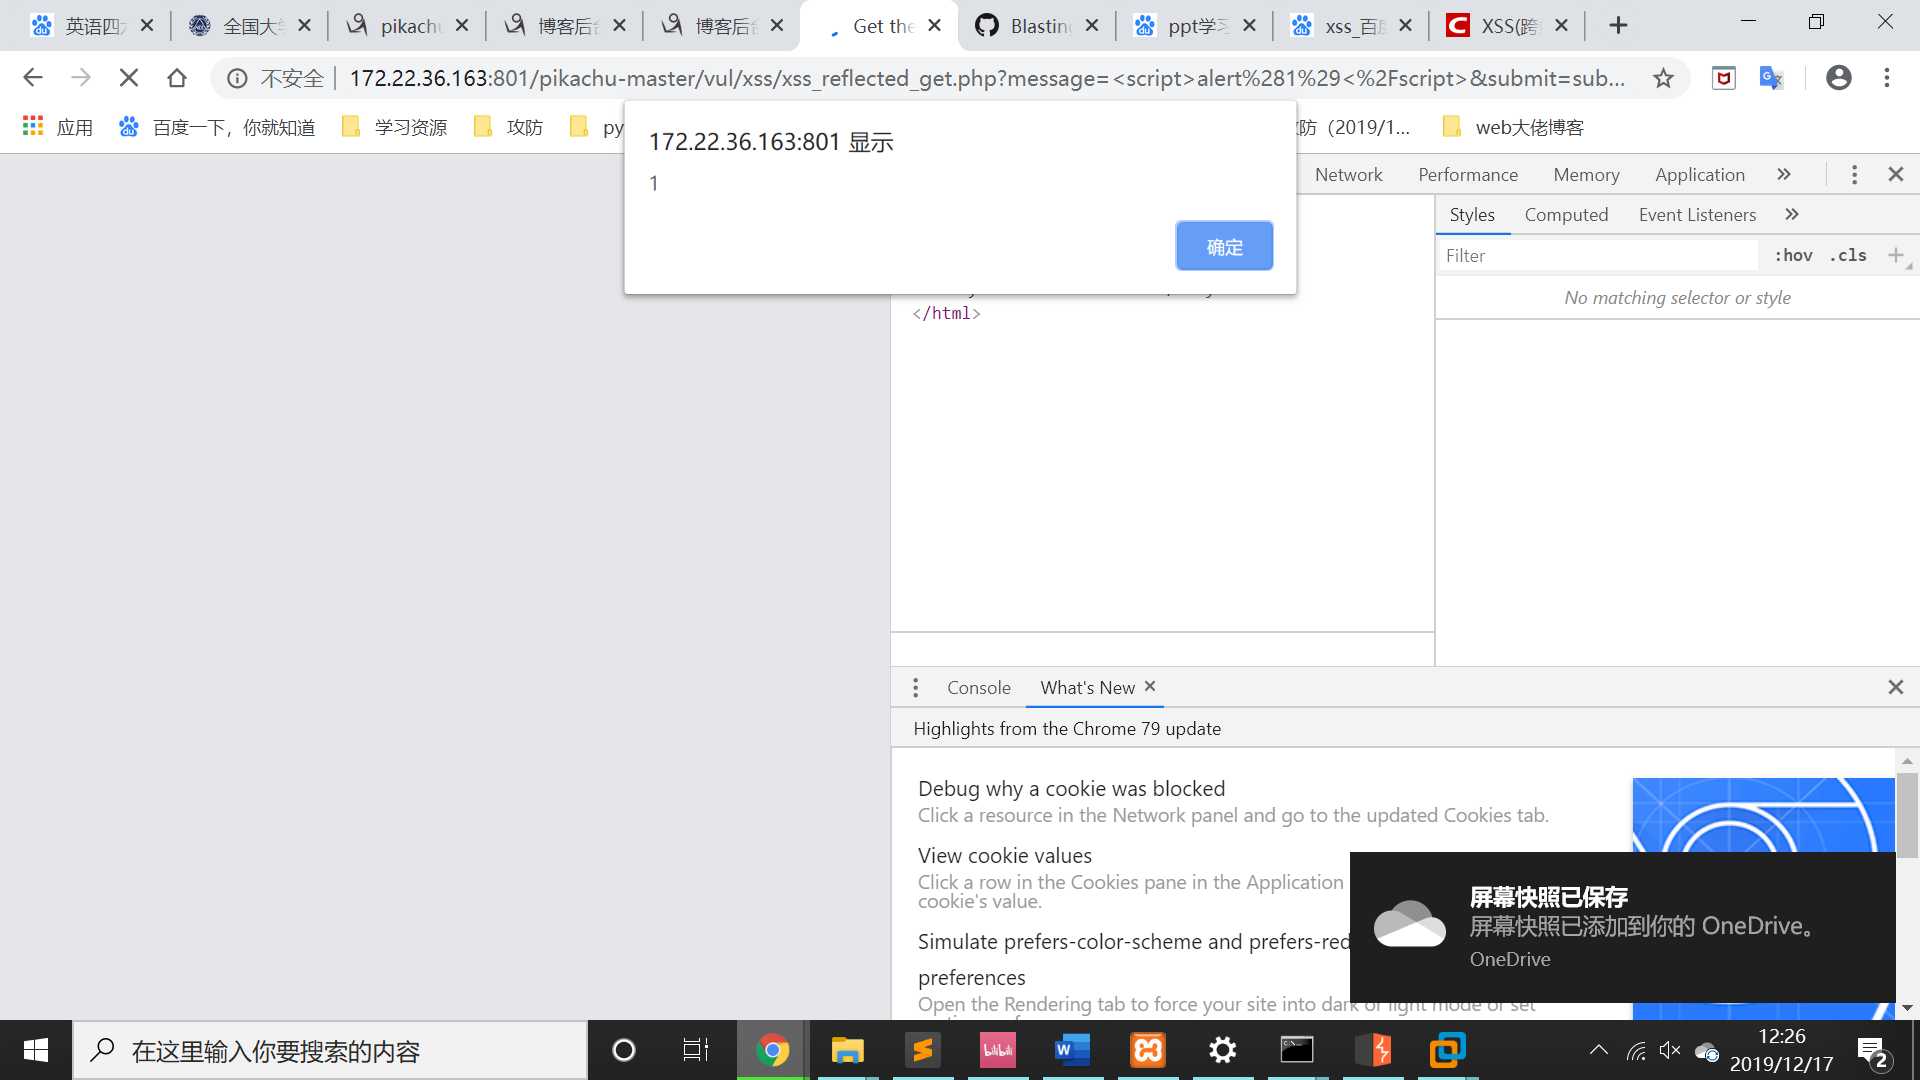1920x1080 pixels.
Task: Click the 确定 confirmation button
Action: pyautogui.click(x=1222, y=245)
